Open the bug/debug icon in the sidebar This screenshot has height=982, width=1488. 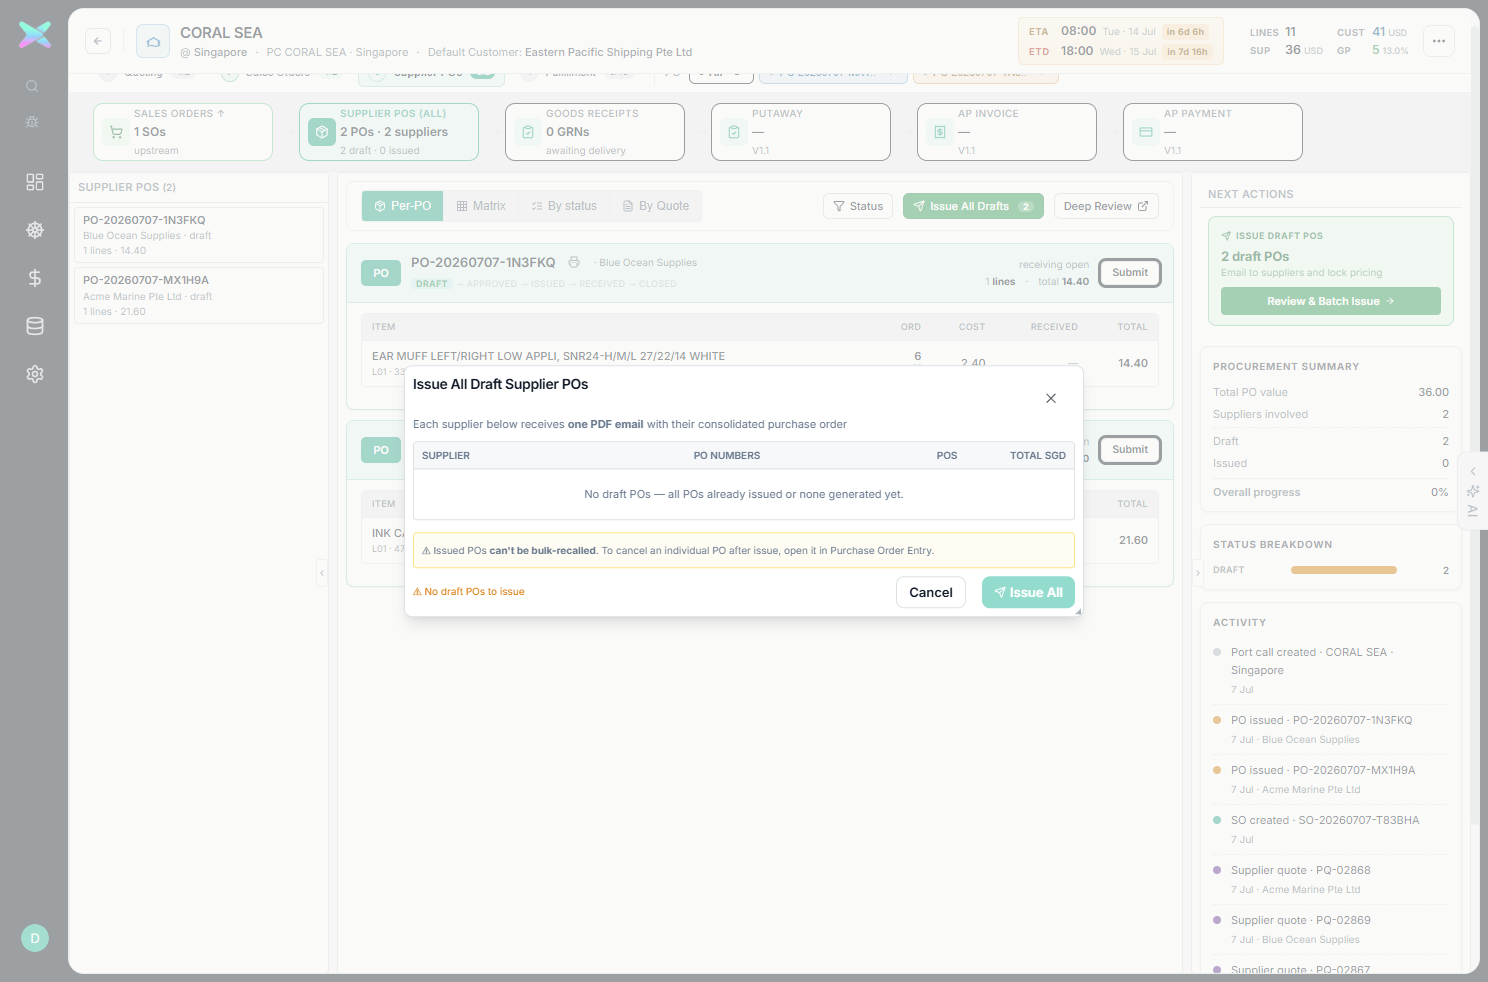pos(32,121)
